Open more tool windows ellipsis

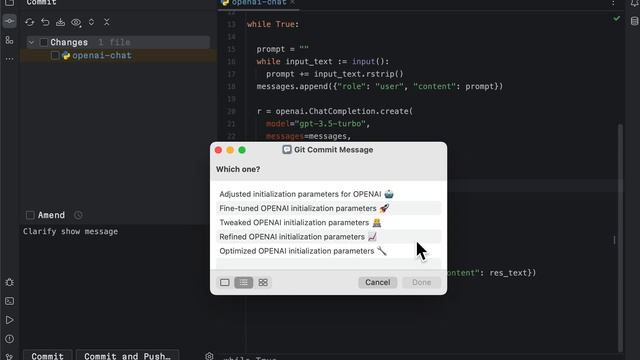(x=9, y=59)
